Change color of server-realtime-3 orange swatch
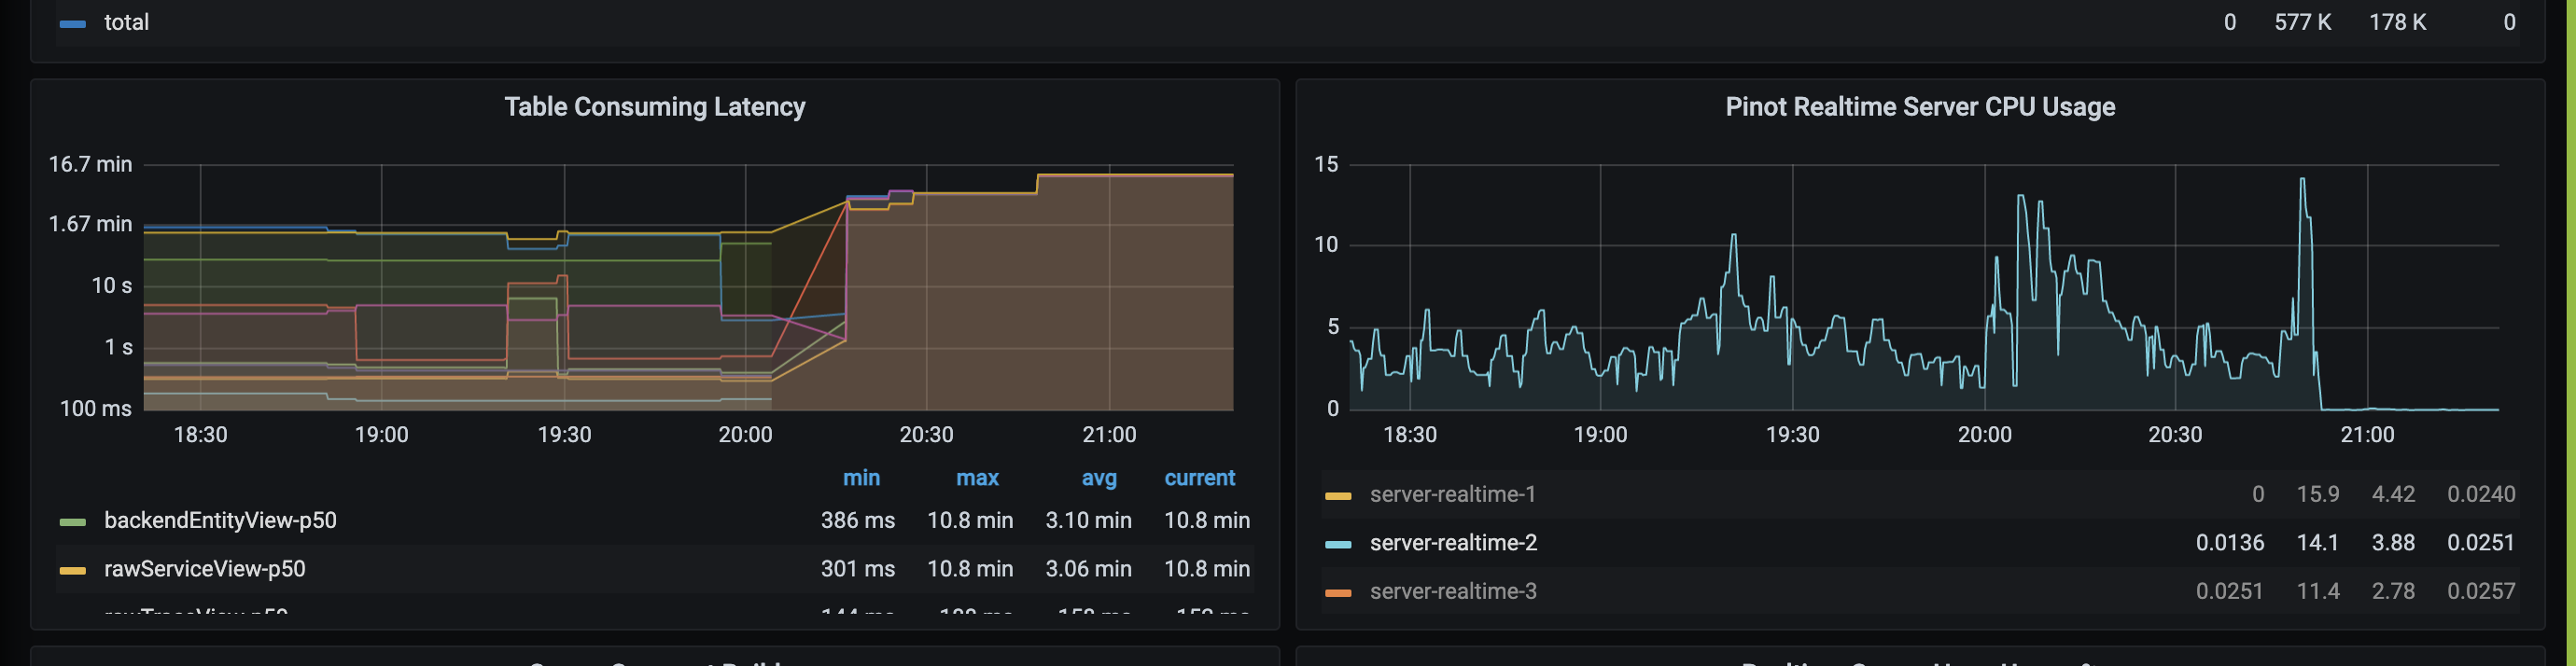Screen dimensions: 2576x666 (x=1338, y=593)
